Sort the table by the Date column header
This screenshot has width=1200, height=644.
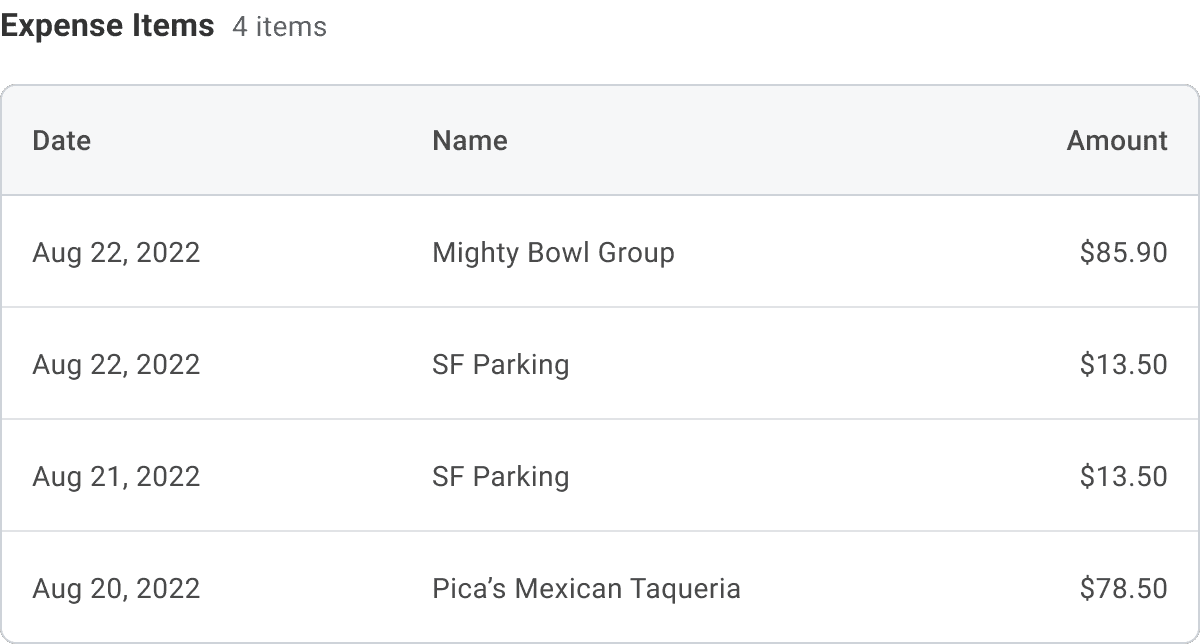coord(61,141)
